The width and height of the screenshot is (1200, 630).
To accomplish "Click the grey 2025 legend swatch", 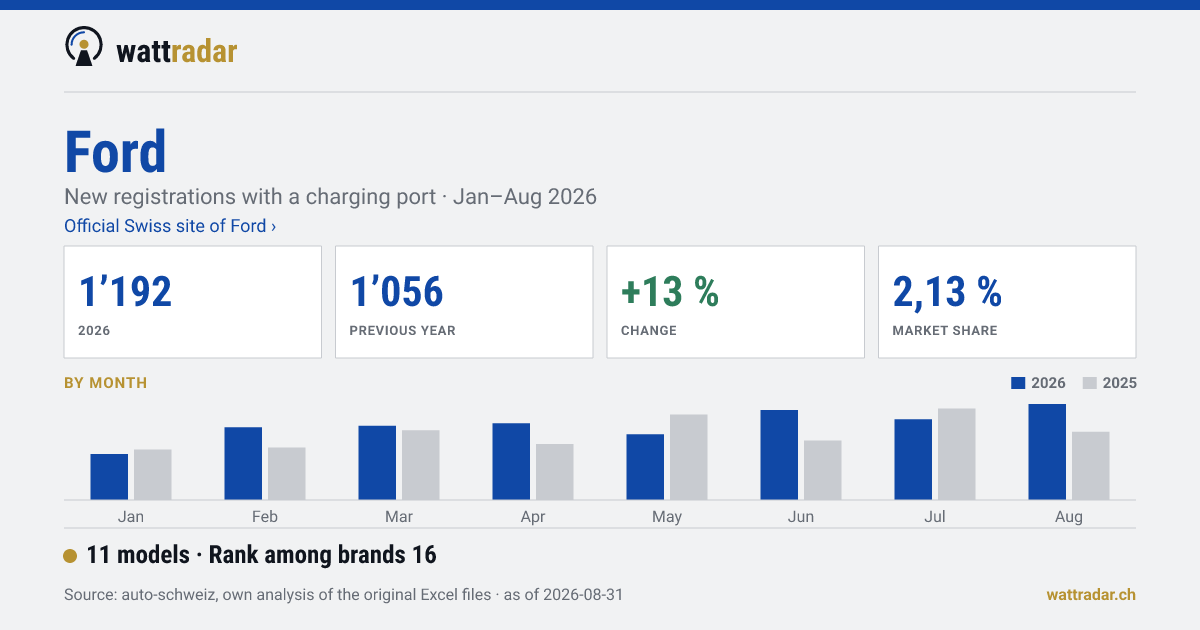I will coord(1091,383).
